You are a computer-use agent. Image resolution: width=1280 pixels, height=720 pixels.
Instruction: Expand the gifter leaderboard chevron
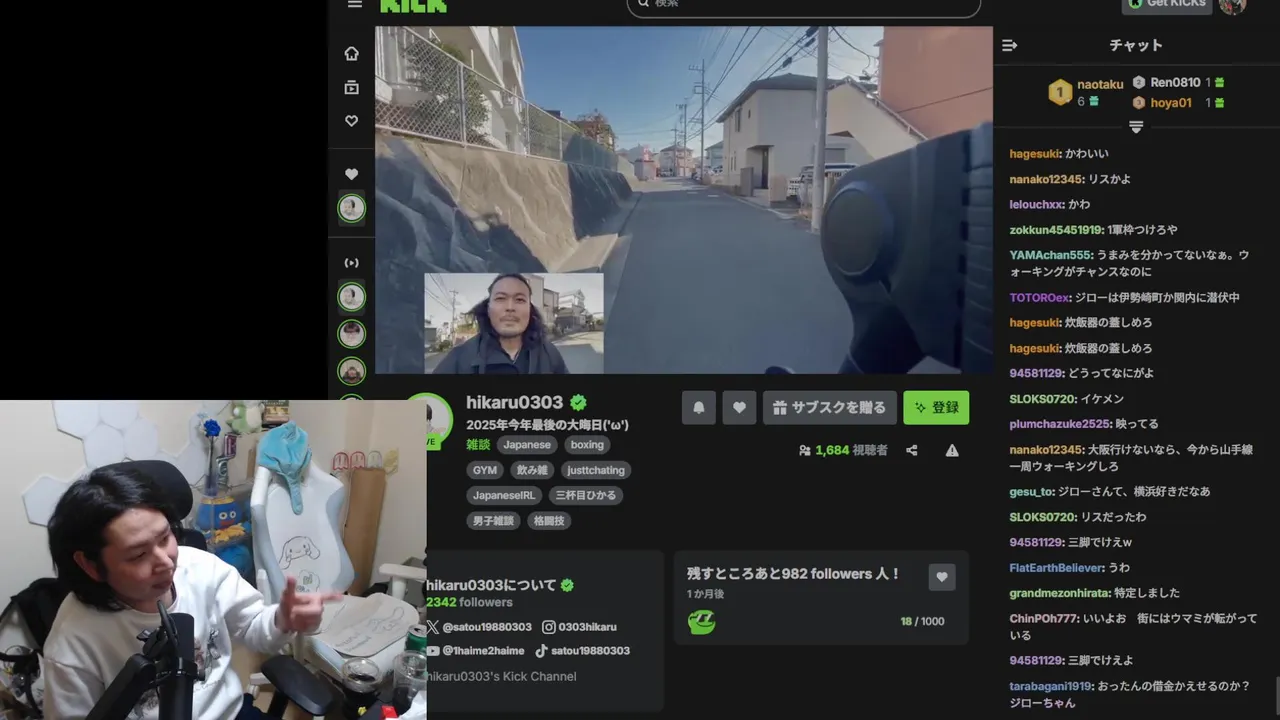1135,127
